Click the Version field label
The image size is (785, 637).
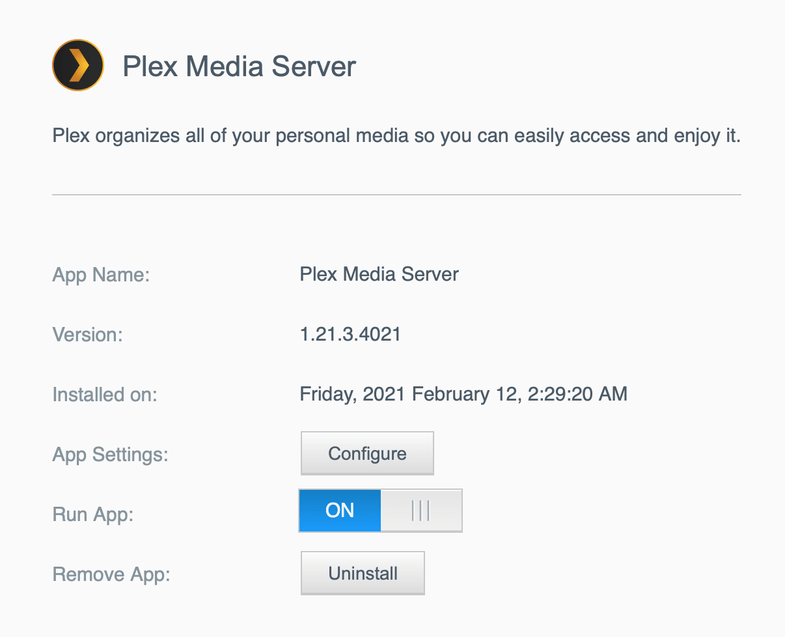pos(87,334)
